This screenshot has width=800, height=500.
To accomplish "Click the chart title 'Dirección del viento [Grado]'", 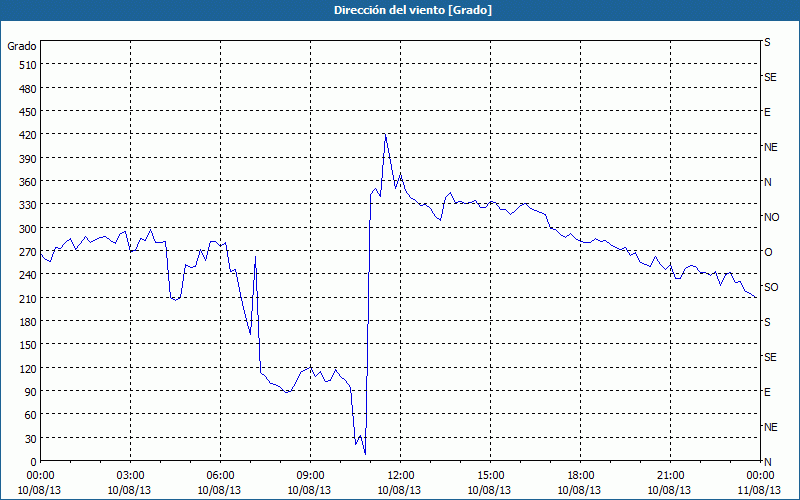I will coord(413,10).
